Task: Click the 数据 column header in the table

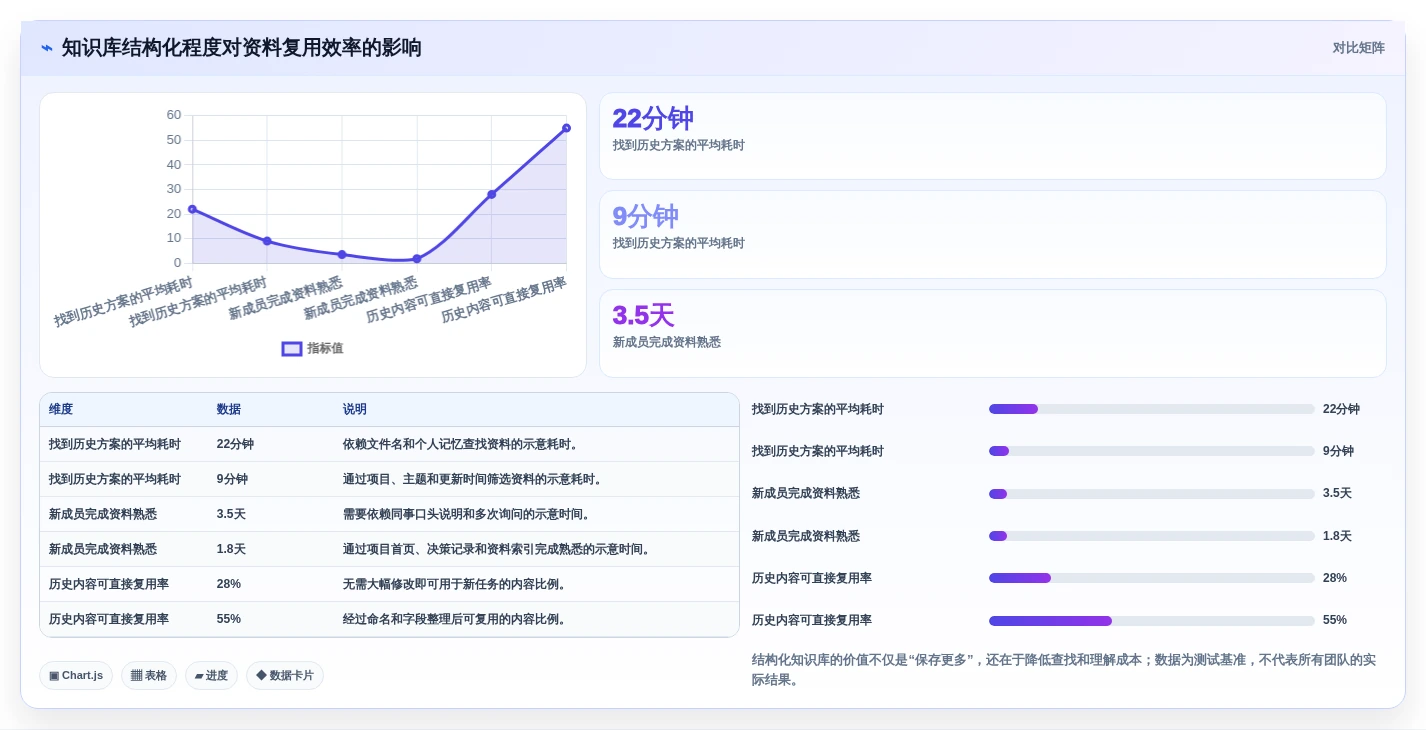Action: [229, 410]
